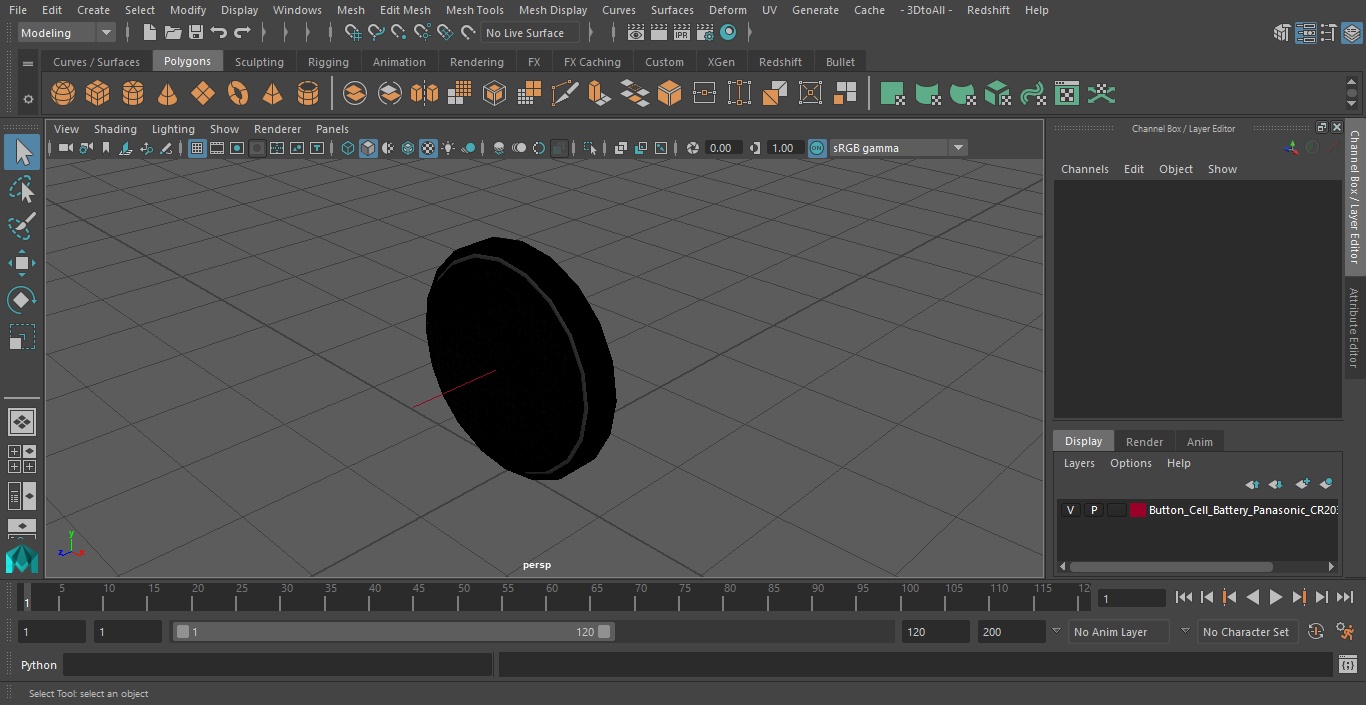The height and width of the screenshot is (705, 1366).
Task: Click the Extrude shelf icon
Action: (x=599, y=94)
